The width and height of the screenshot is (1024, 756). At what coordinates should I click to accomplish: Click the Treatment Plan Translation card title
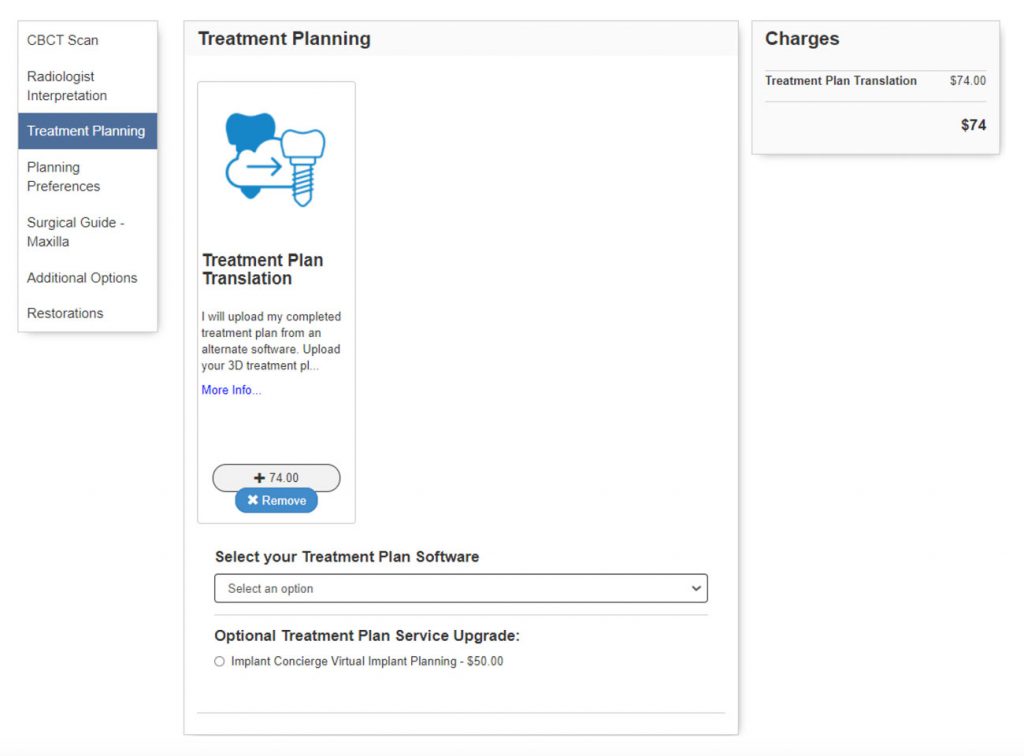(263, 269)
